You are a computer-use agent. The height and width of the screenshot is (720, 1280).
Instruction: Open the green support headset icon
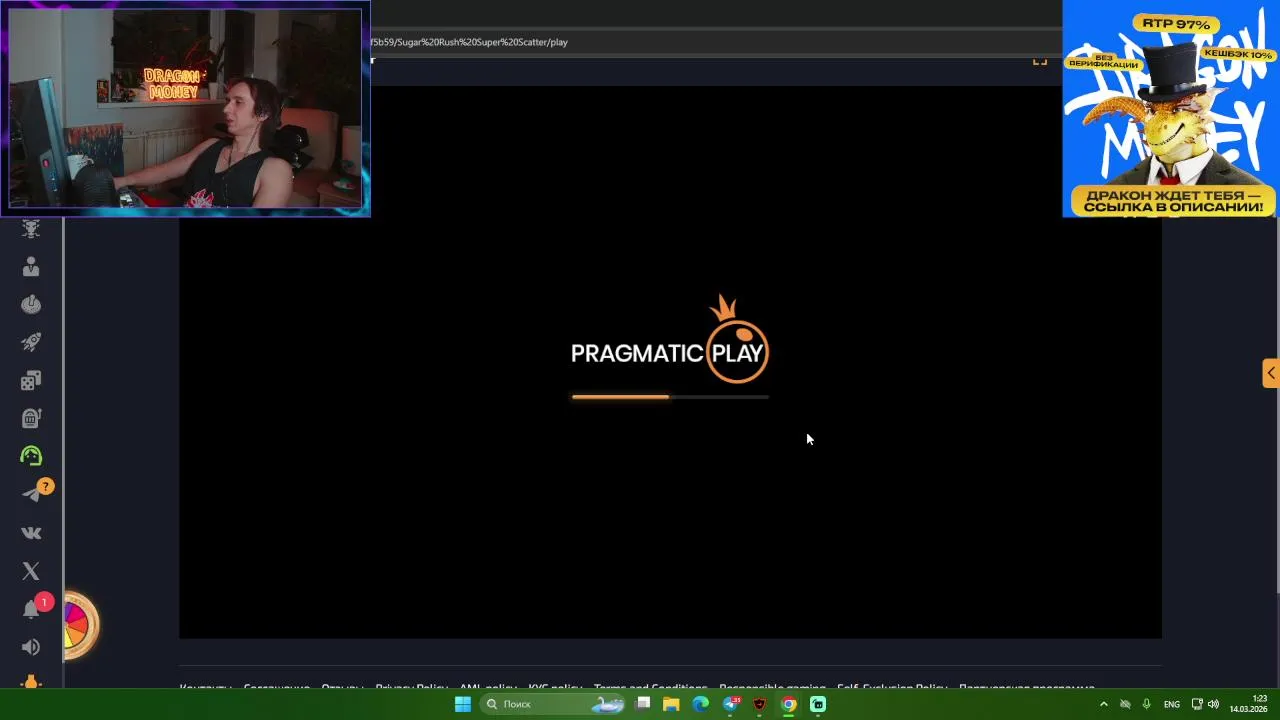tap(31, 456)
